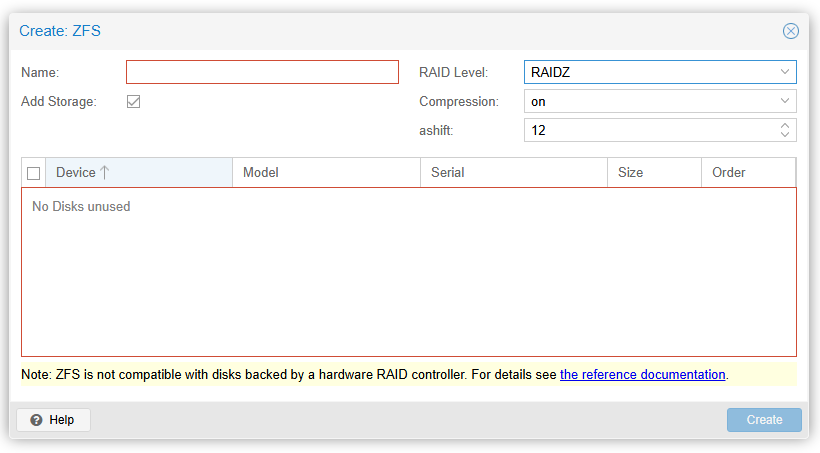Decrease ashift value with down arrow
This screenshot has height=453, width=820.
click(785, 135)
